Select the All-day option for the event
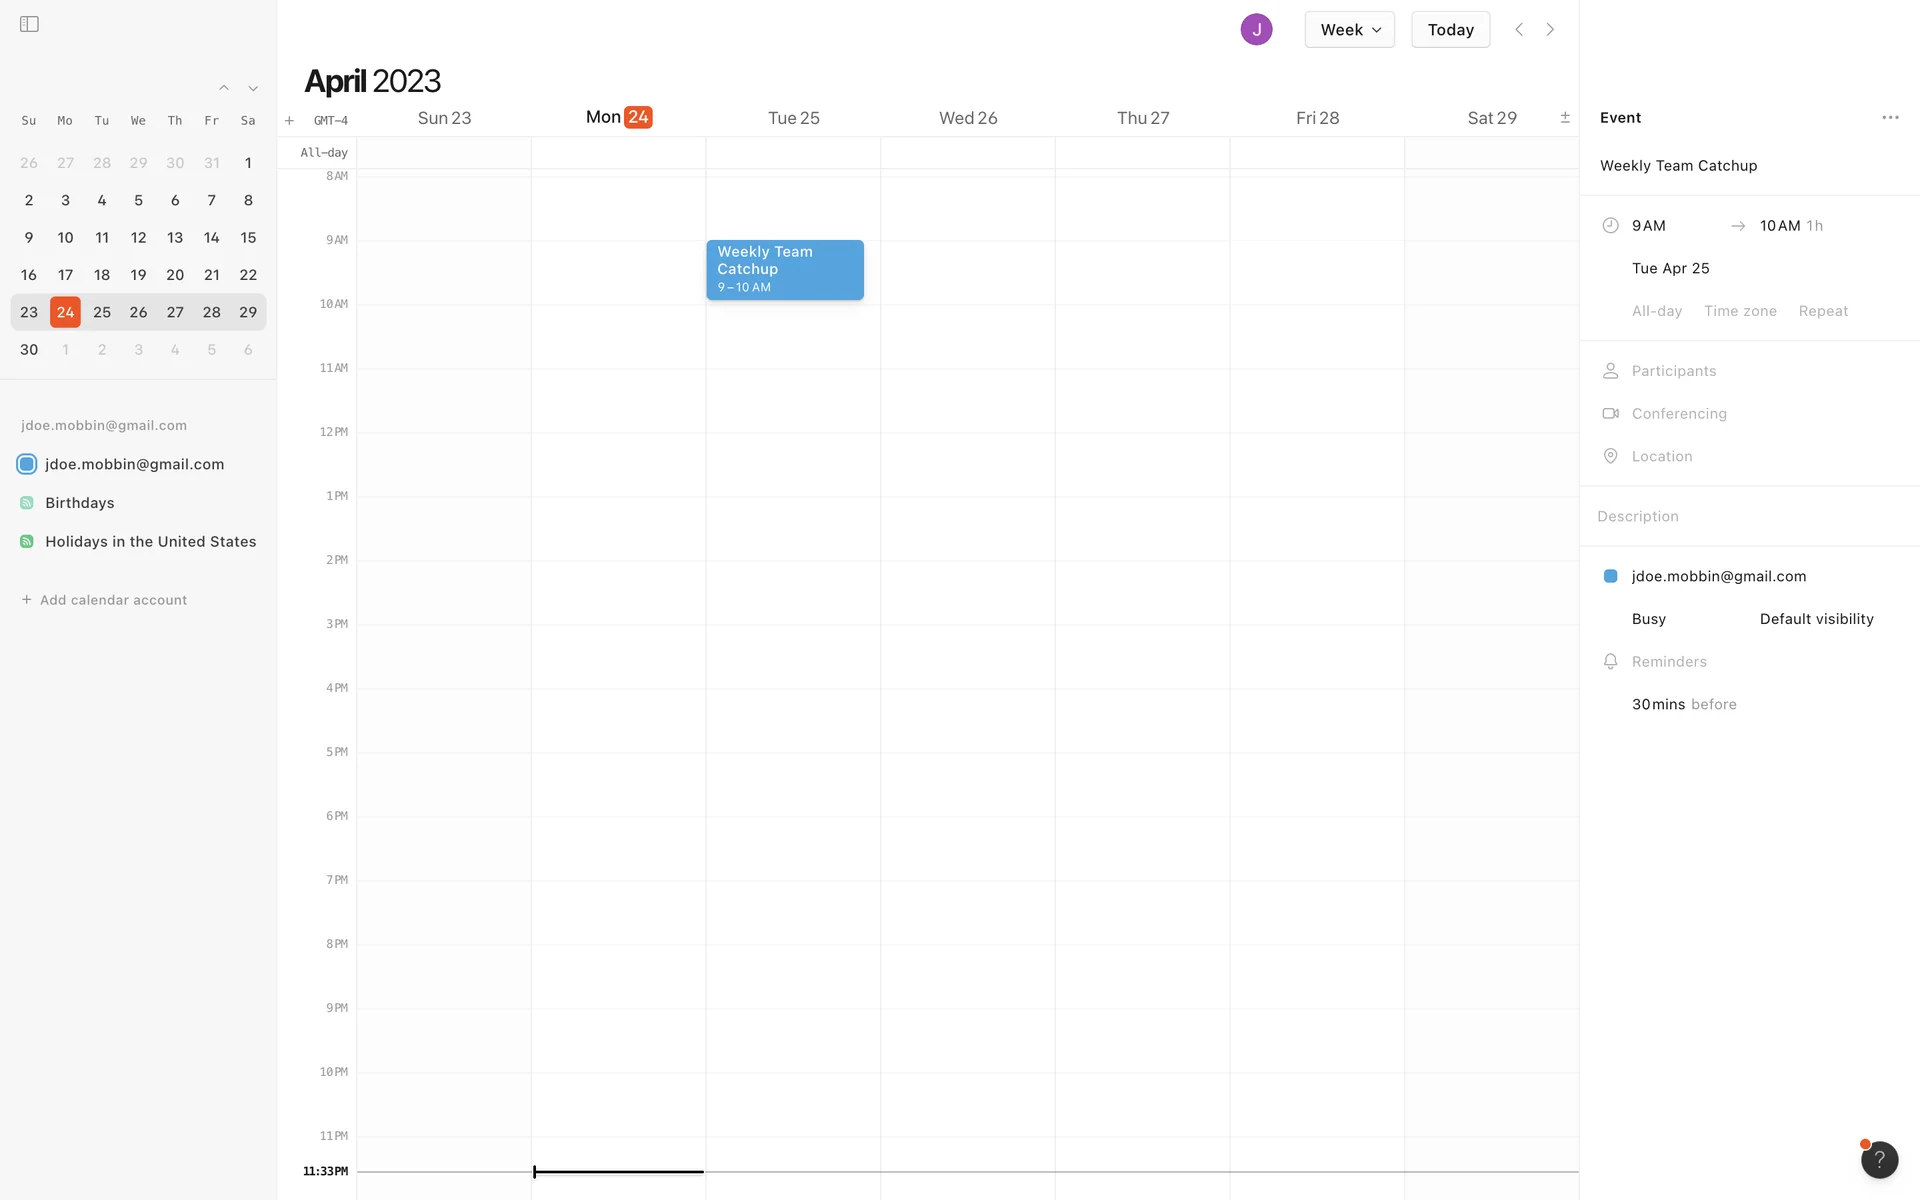This screenshot has height=1200, width=1920. tap(1656, 311)
